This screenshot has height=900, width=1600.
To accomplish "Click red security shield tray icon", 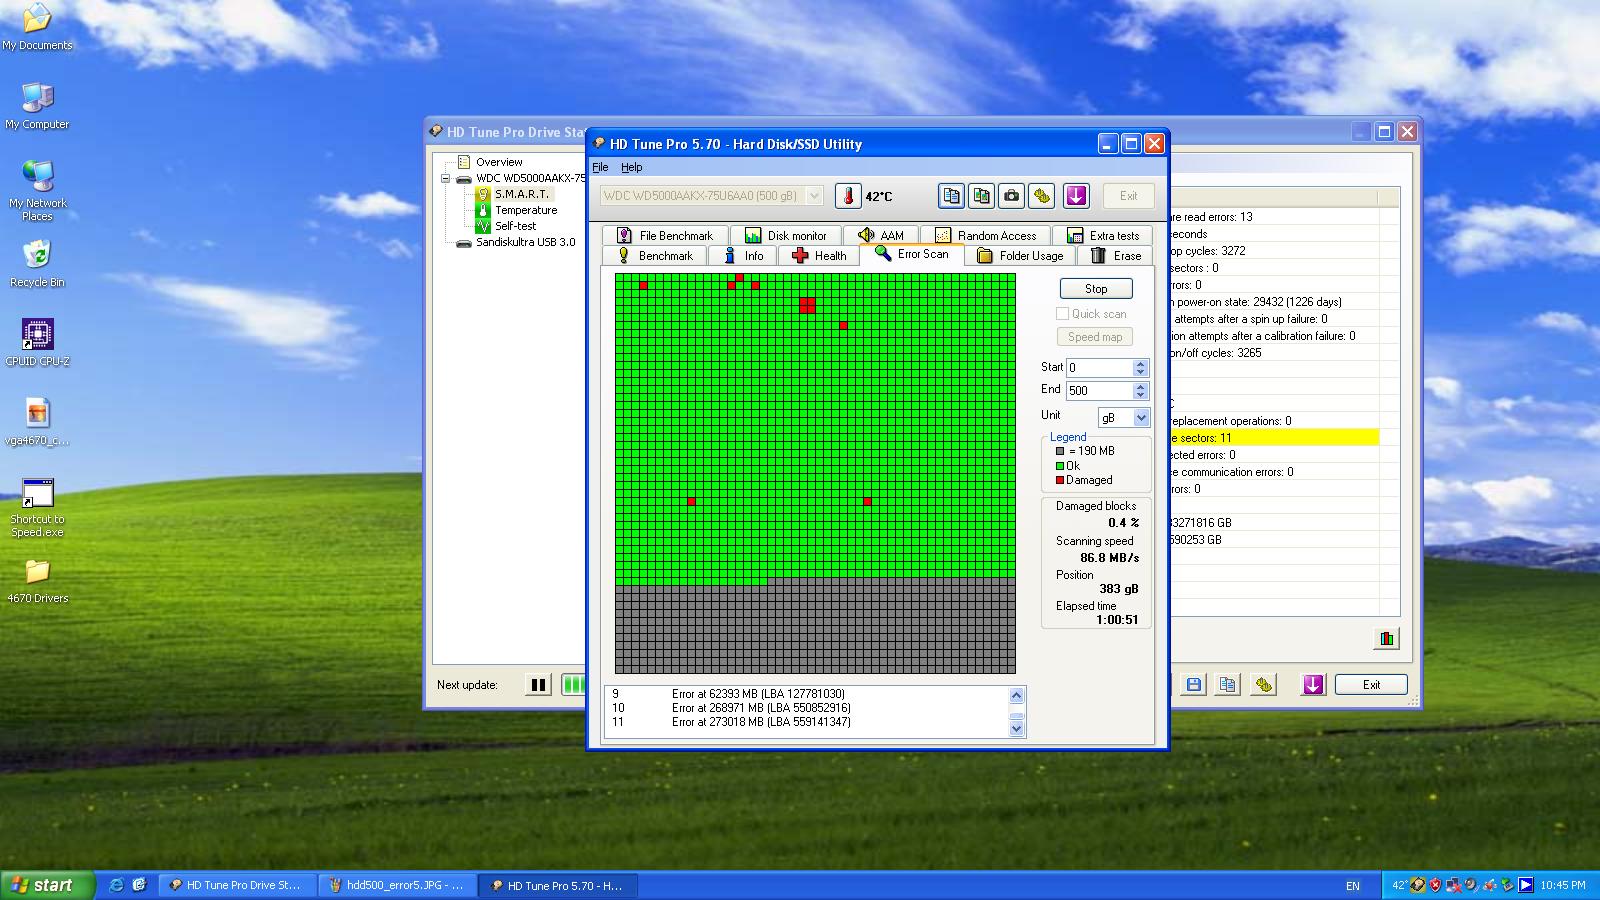I will click(1435, 885).
